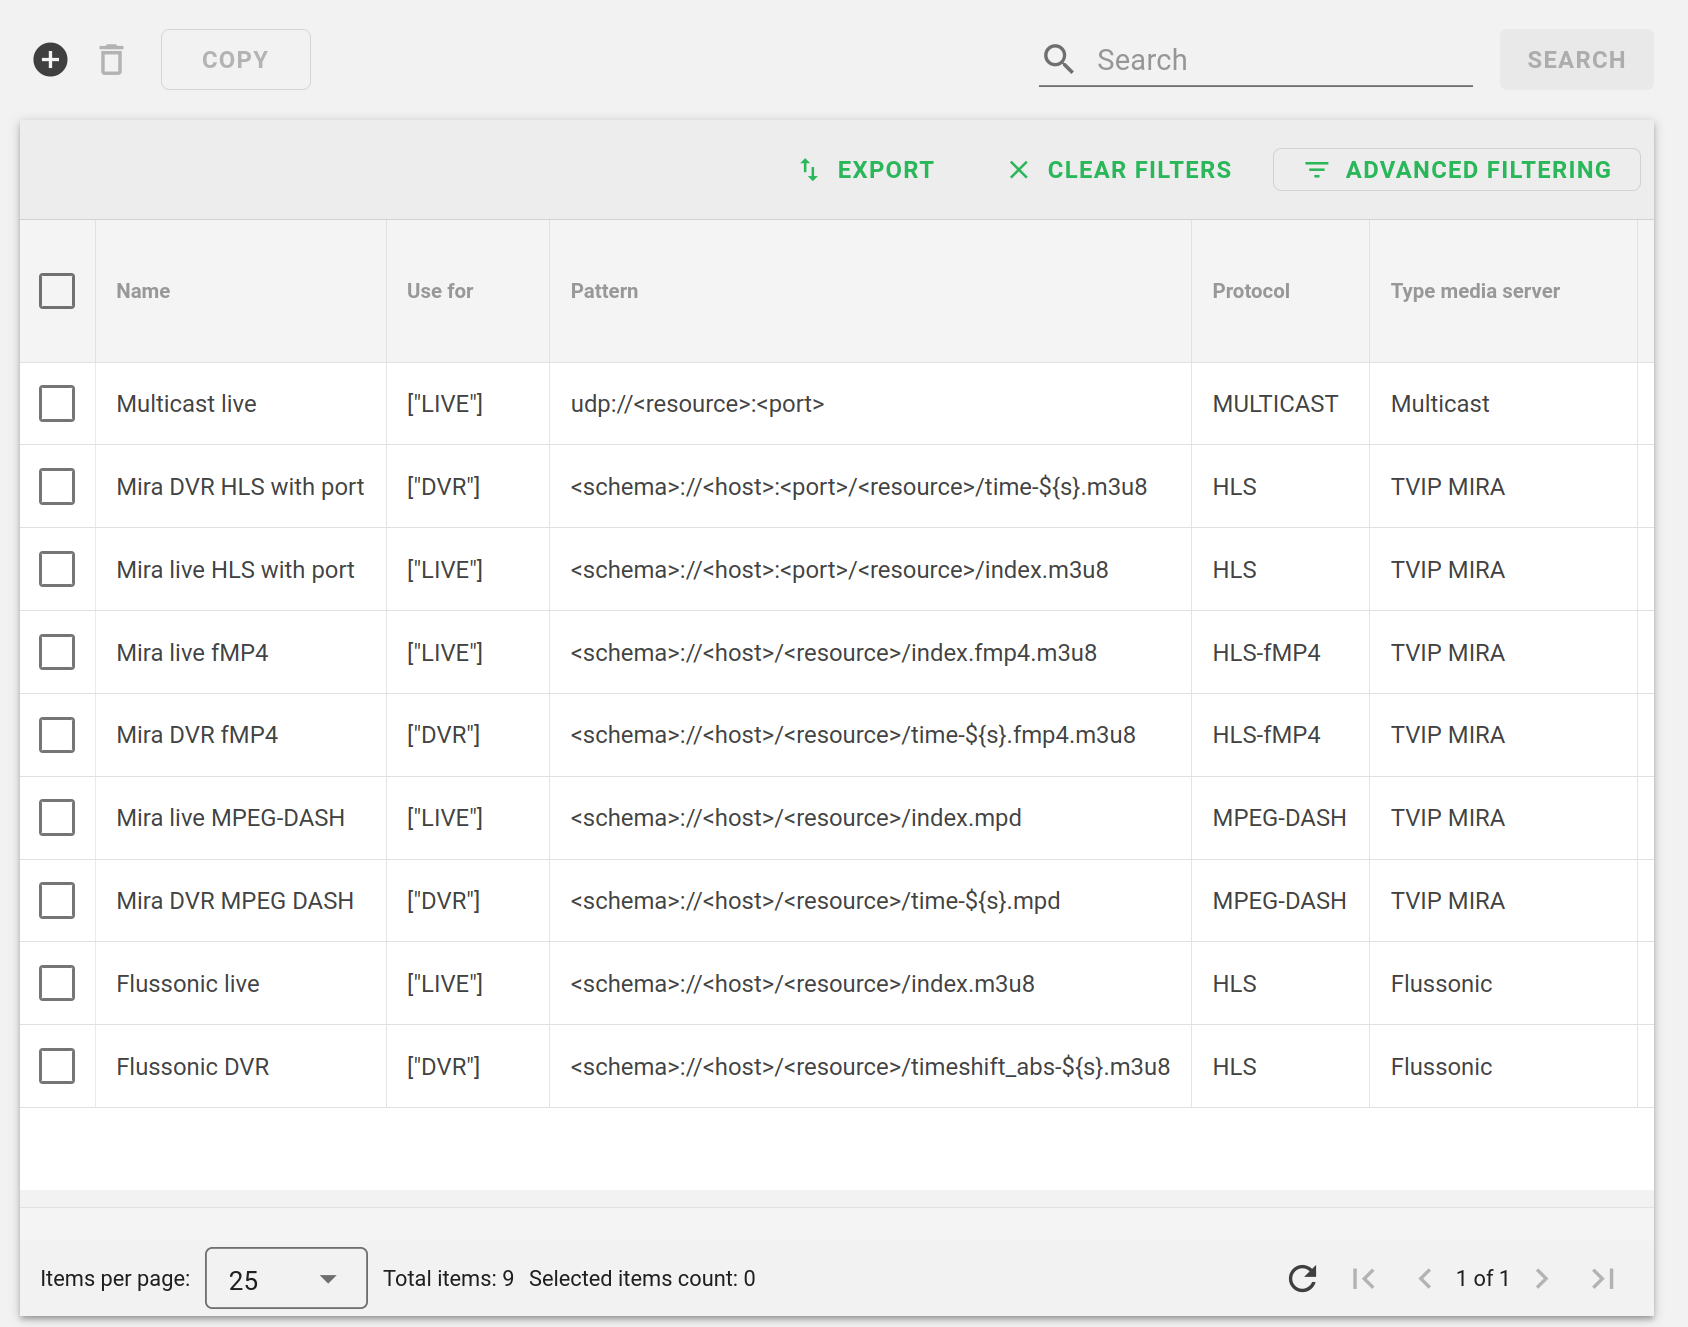
Task: Sort by the Protocol column header
Action: pos(1250,291)
